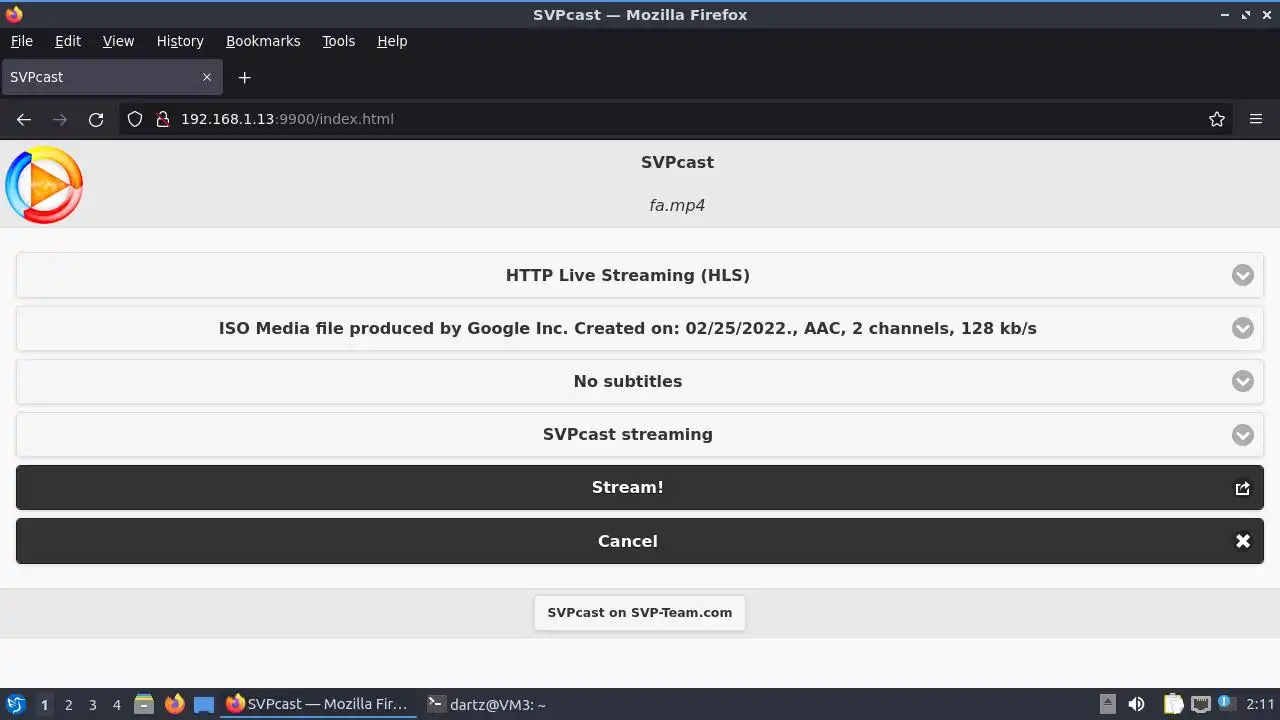Launch Firefox from the quick launch

pyautogui.click(x=174, y=704)
